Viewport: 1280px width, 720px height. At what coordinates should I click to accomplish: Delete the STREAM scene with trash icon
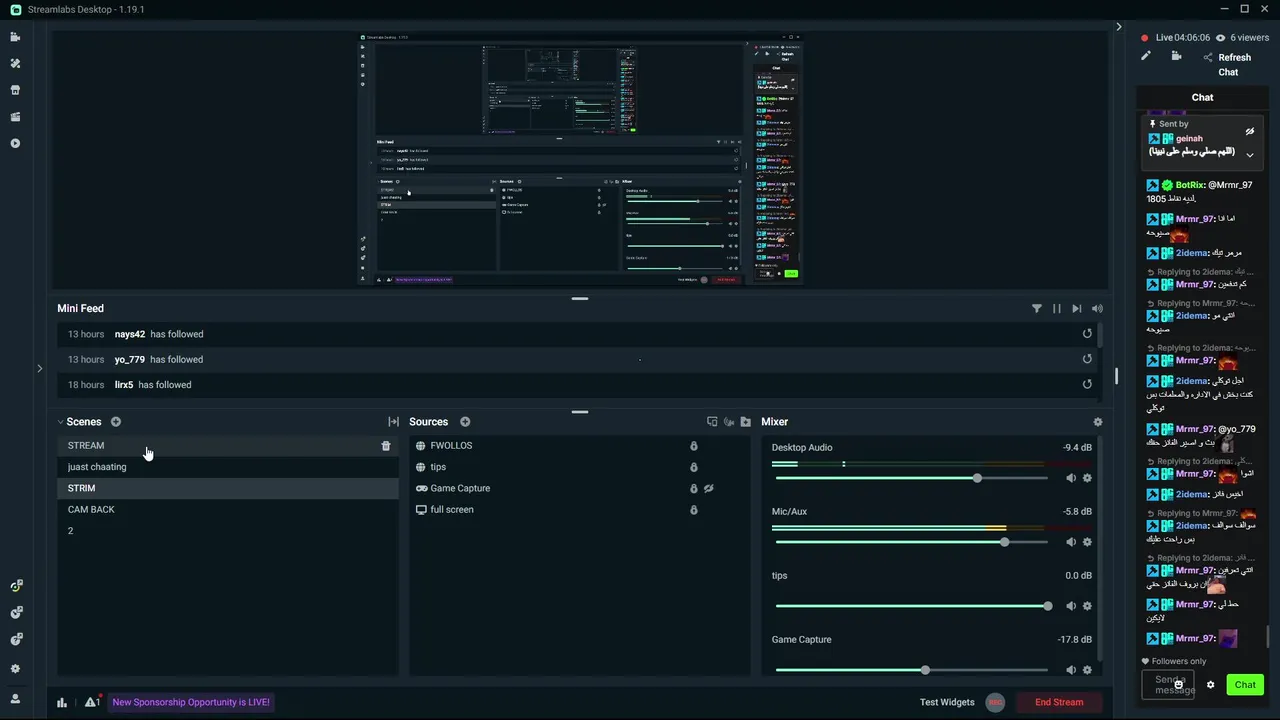(x=386, y=446)
